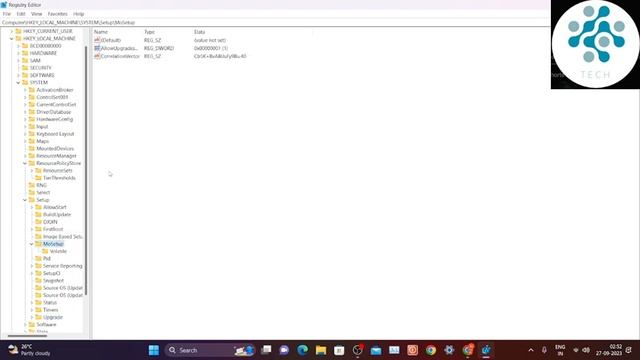640x360 pixels.
Task: Expand the Upgrade tree node
Action: 32,317
